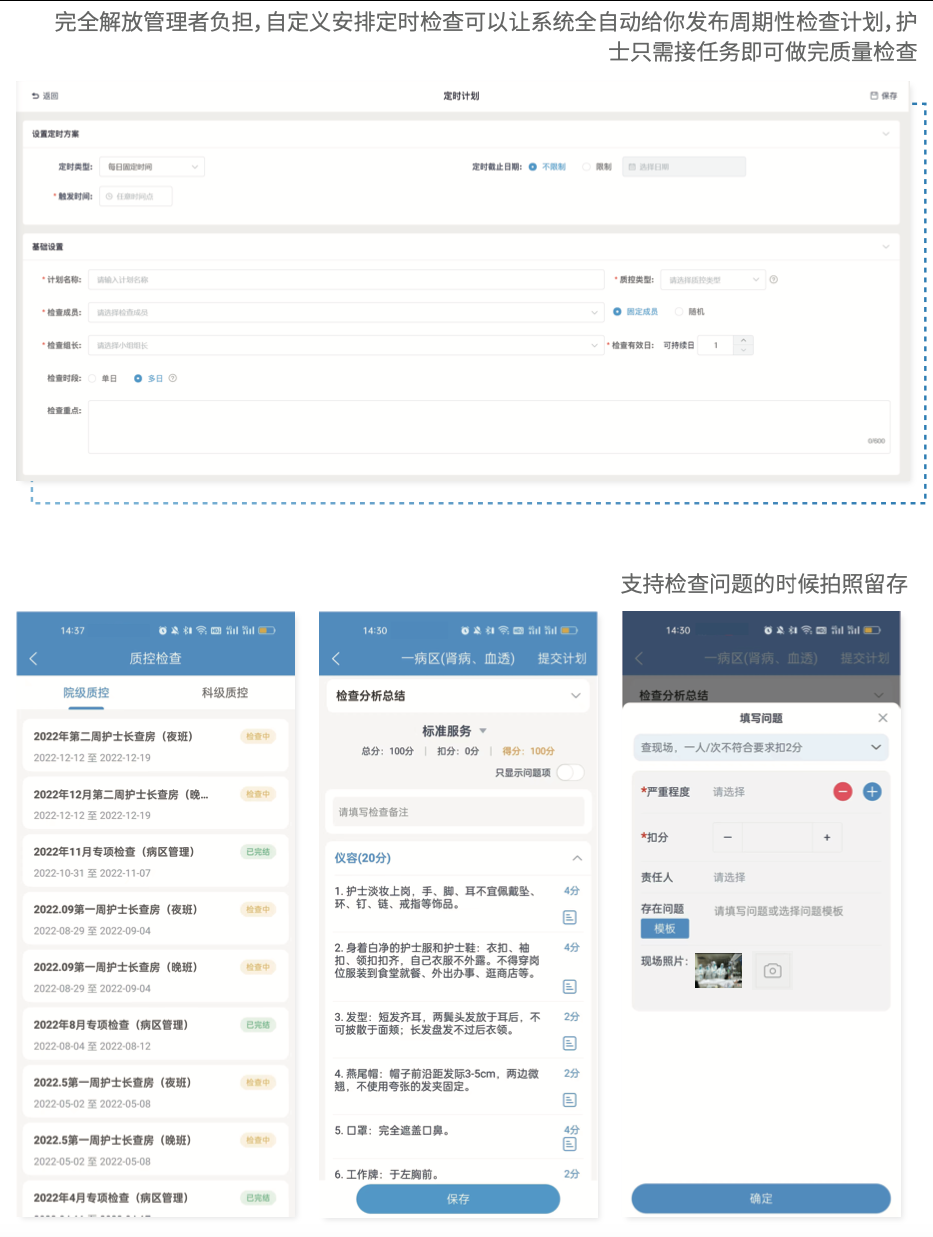This screenshot has width=933, height=1237.
Task: Tap 提交计划 in checklist header
Action: coord(562,659)
